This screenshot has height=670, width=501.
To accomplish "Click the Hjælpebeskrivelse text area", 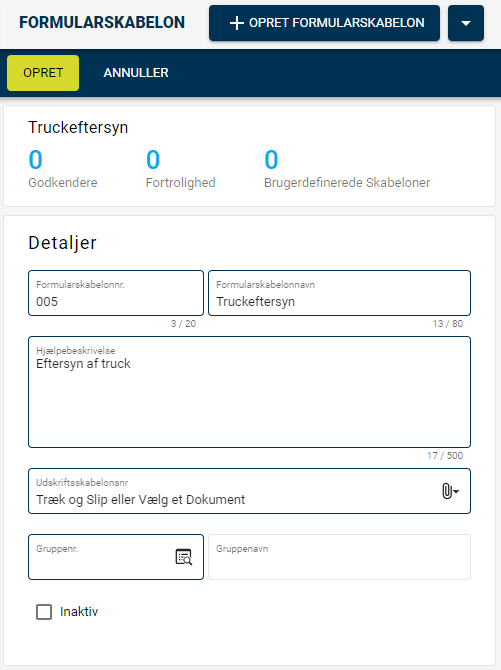I will (x=249, y=392).
